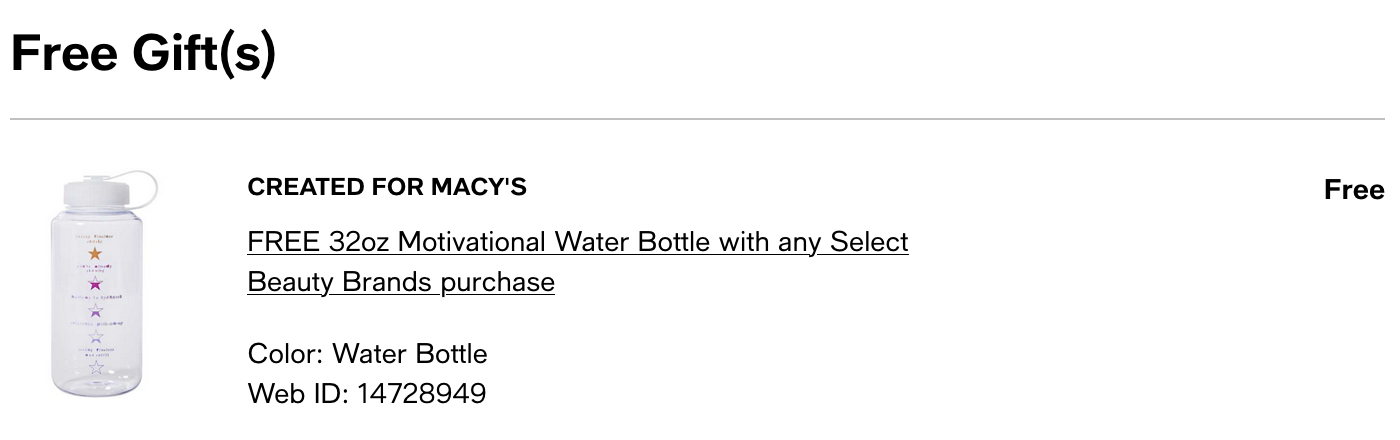Click the 'Color: Water Bottle' text
The image size is (1400, 440).
coord(368,354)
